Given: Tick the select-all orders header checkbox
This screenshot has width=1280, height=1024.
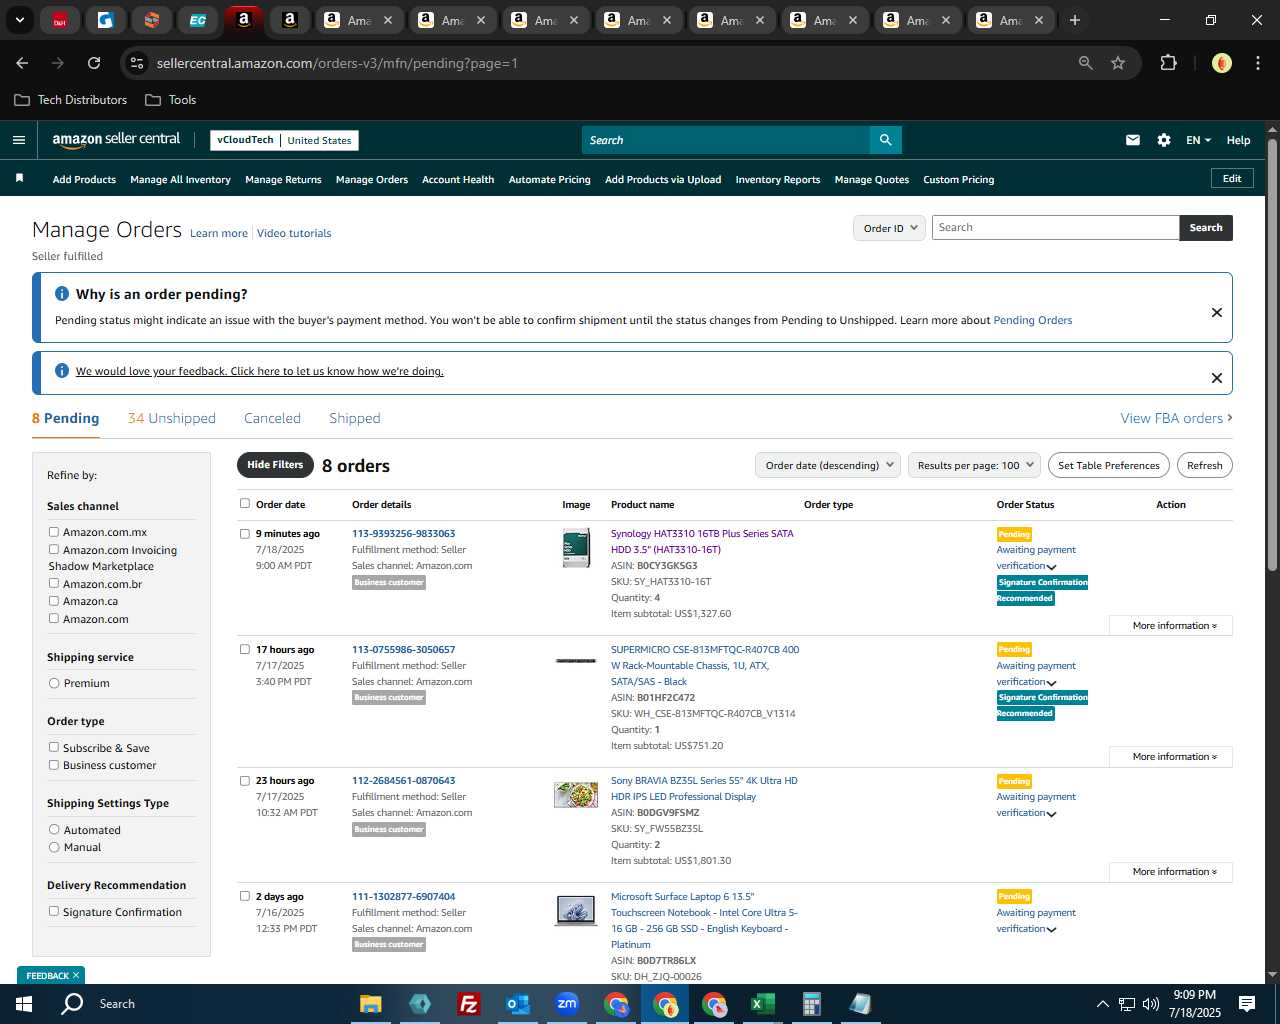Looking at the screenshot, I should 245,504.
